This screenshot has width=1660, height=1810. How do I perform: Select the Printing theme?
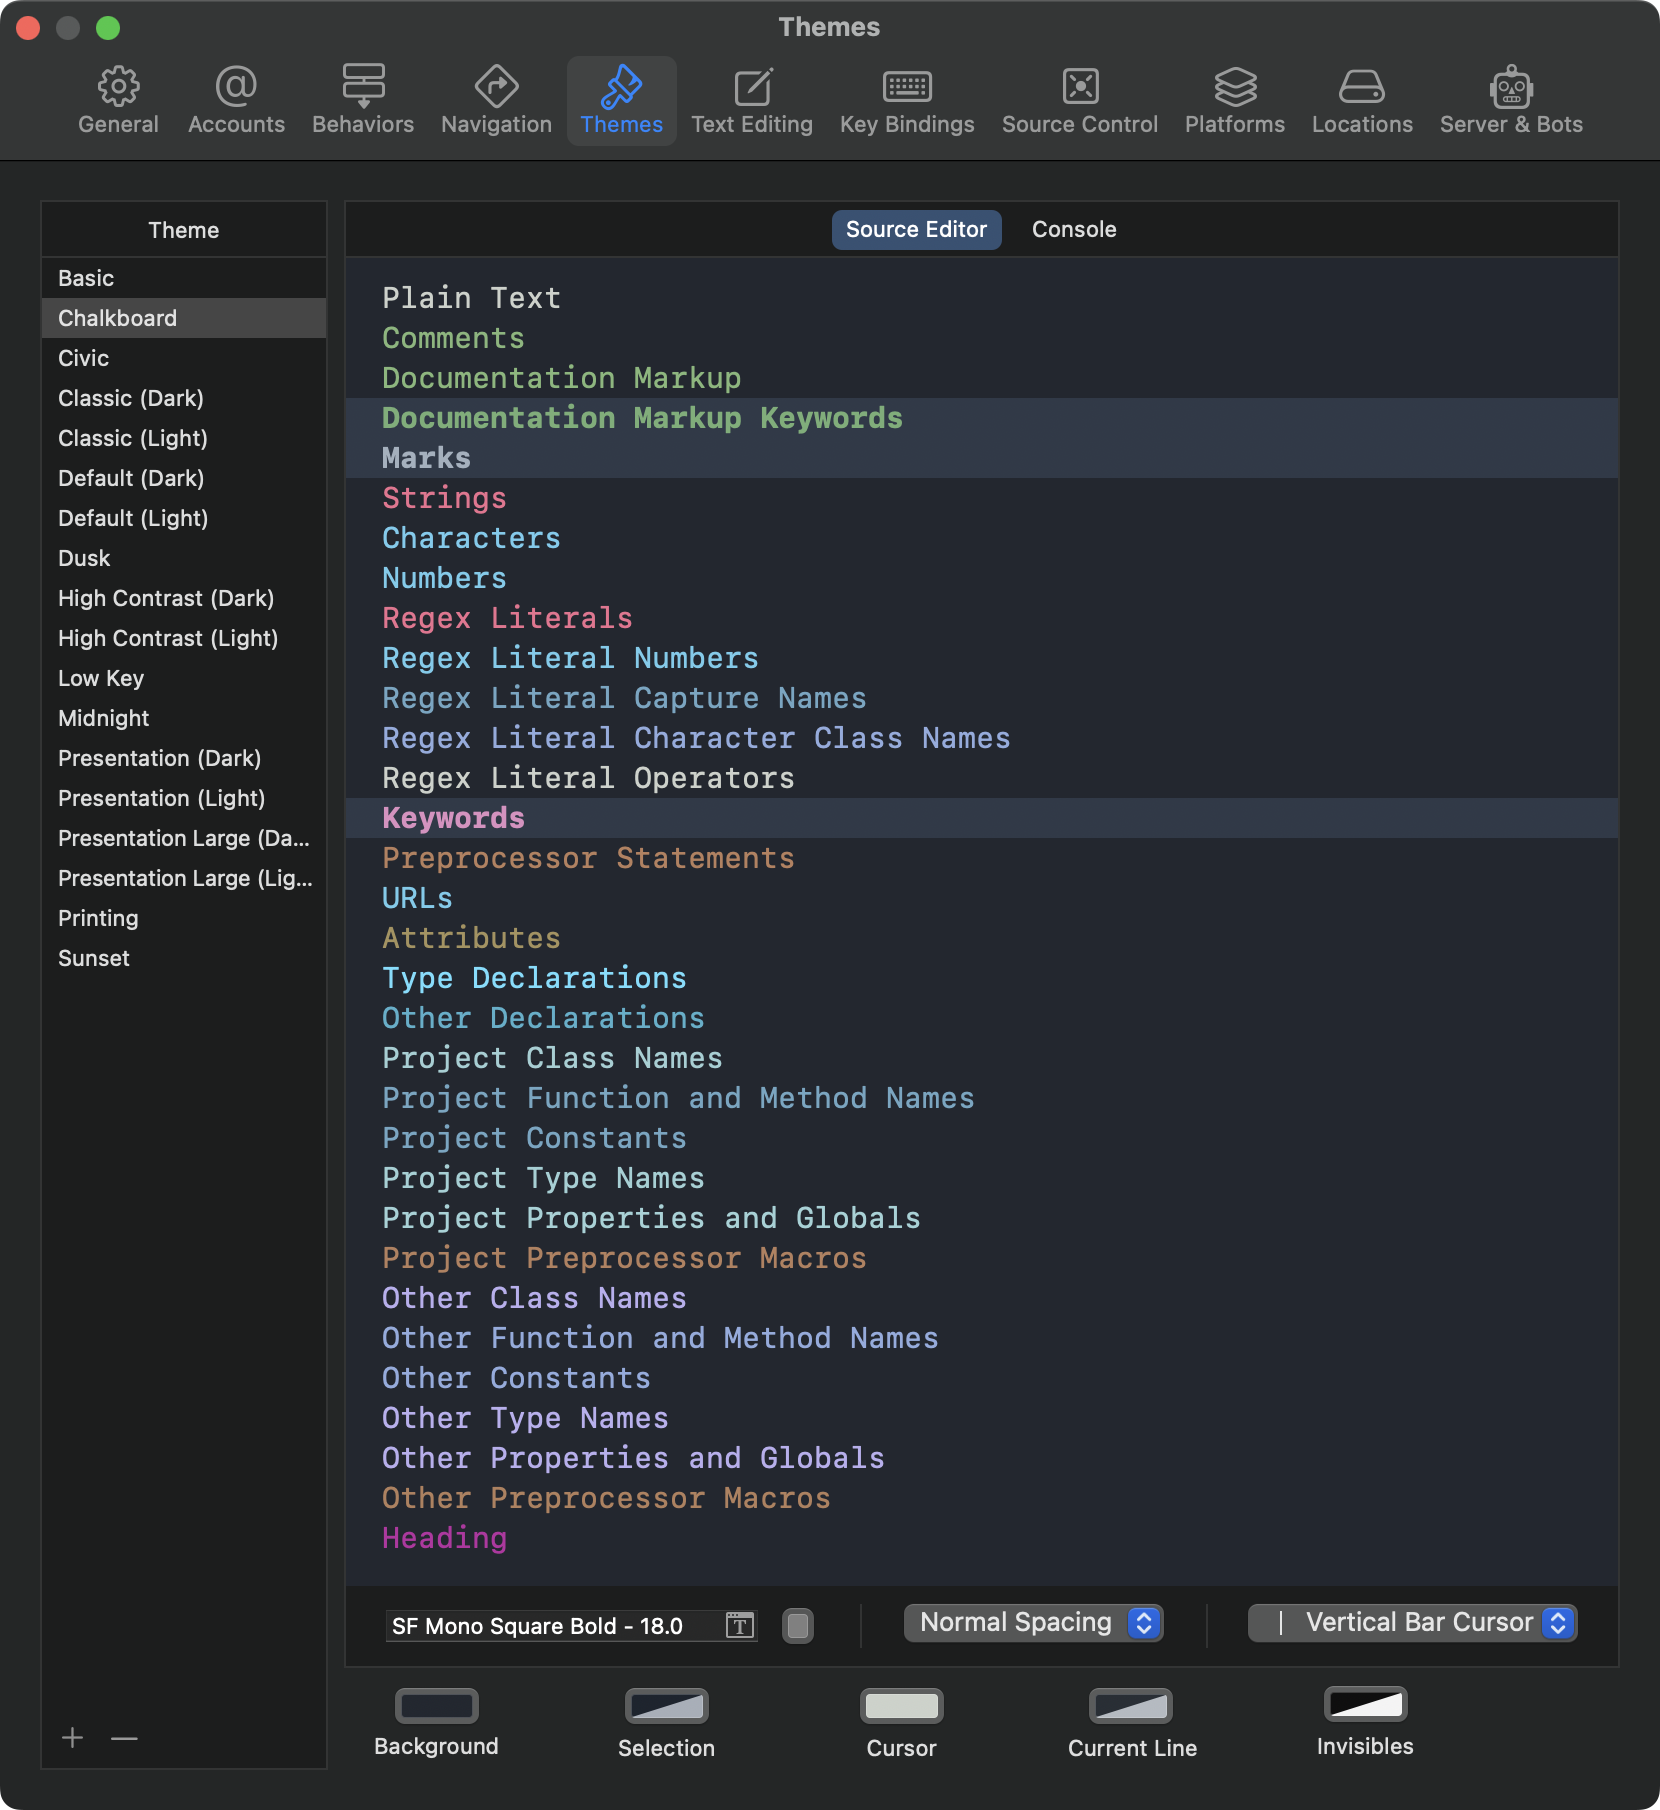point(184,918)
